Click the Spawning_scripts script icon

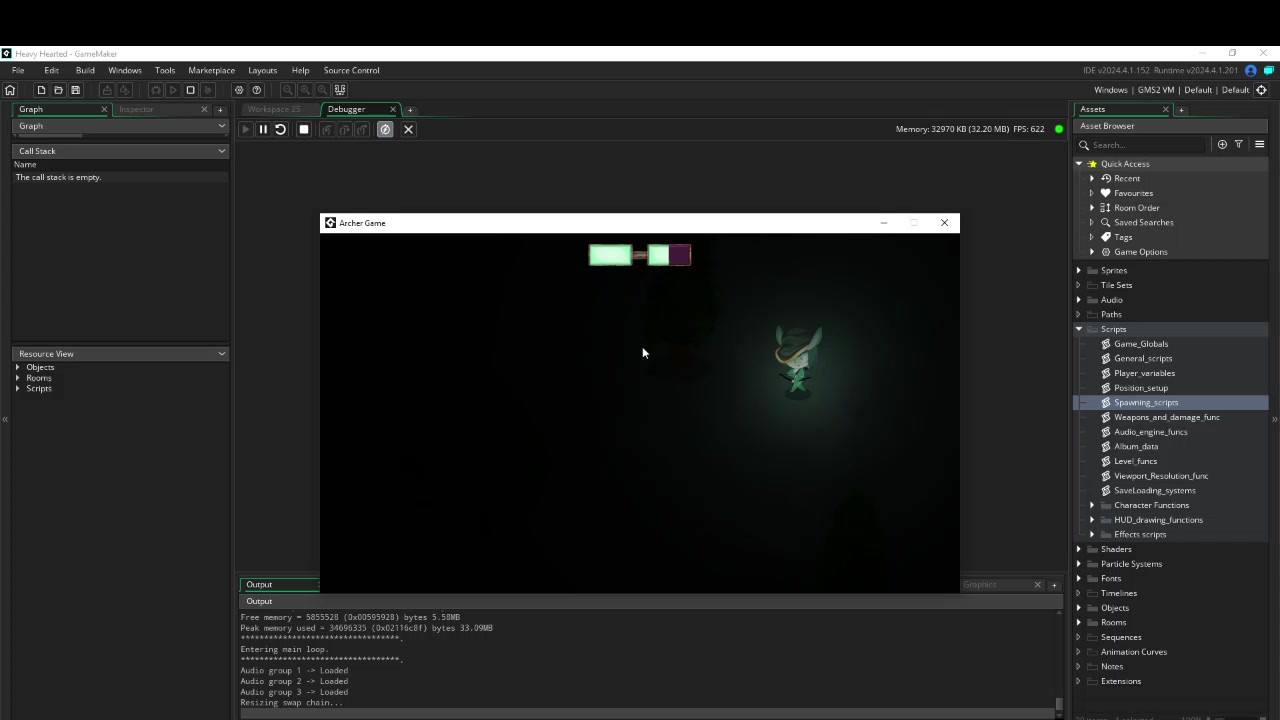tap(1106, 402)
